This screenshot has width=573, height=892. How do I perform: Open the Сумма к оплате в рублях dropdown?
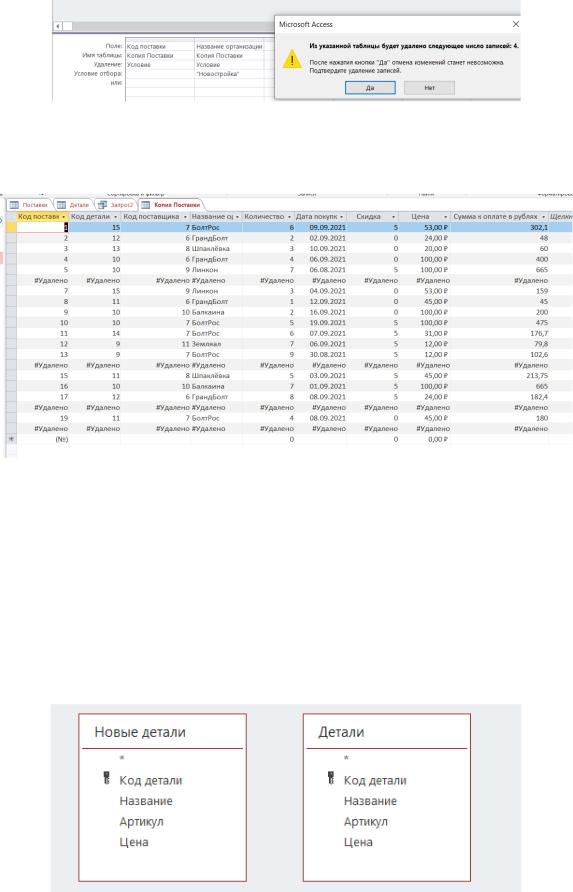click(544, 217)
